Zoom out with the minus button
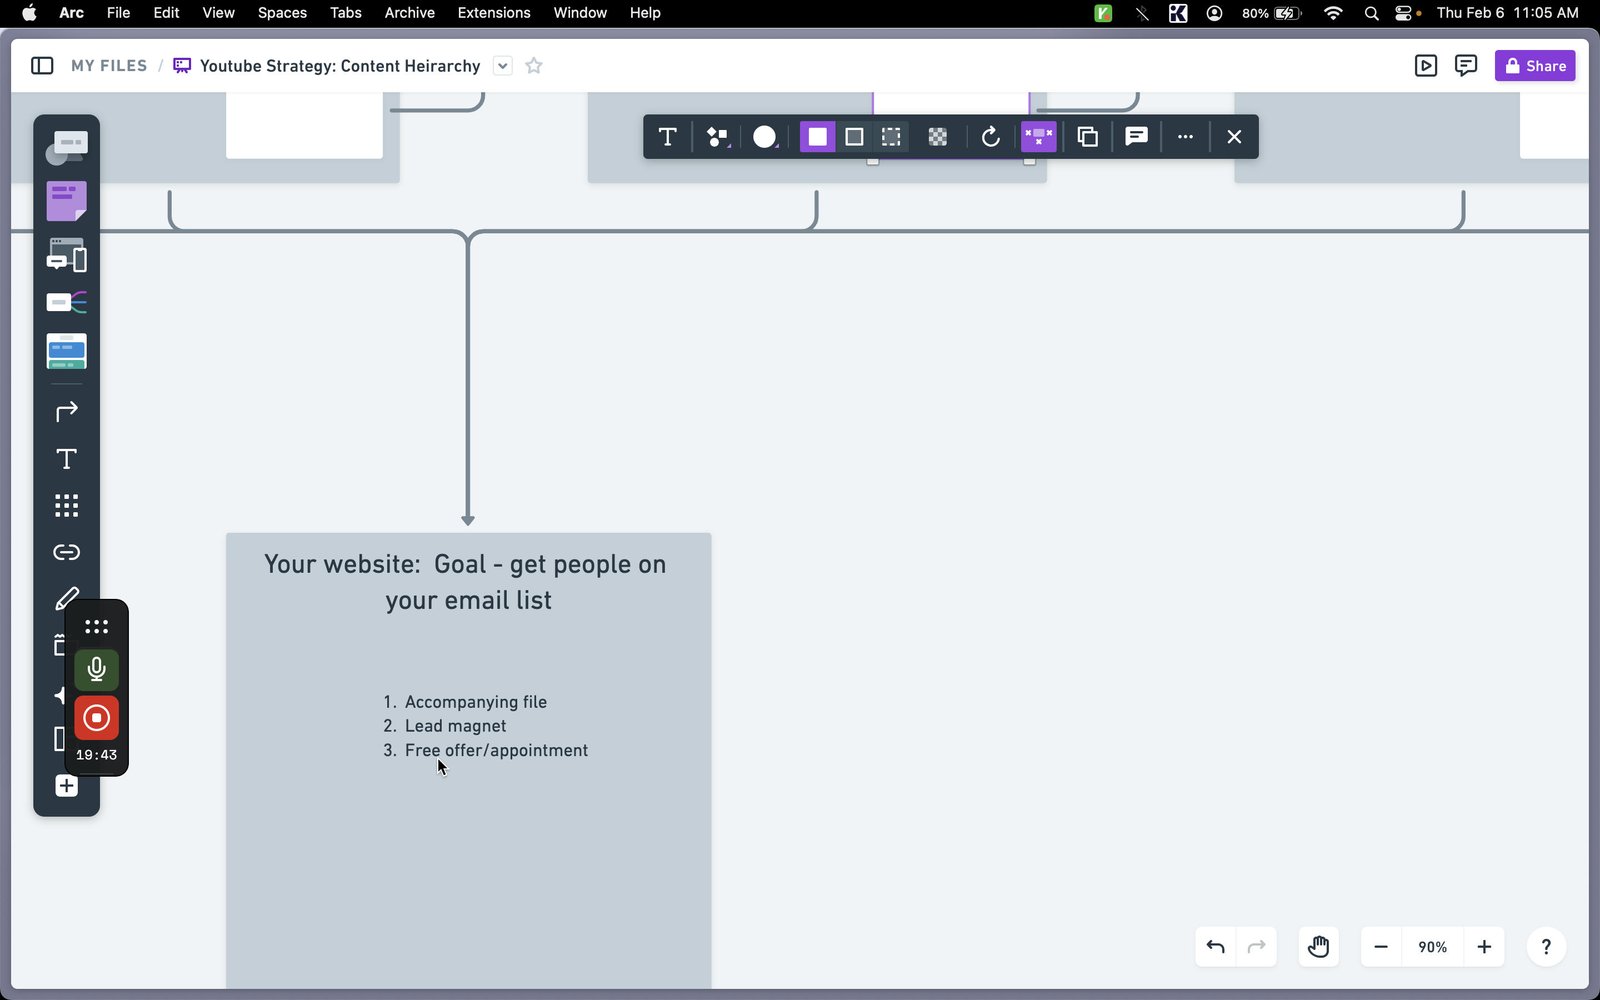The image size is (1600, 1000). pos(1381,947)
